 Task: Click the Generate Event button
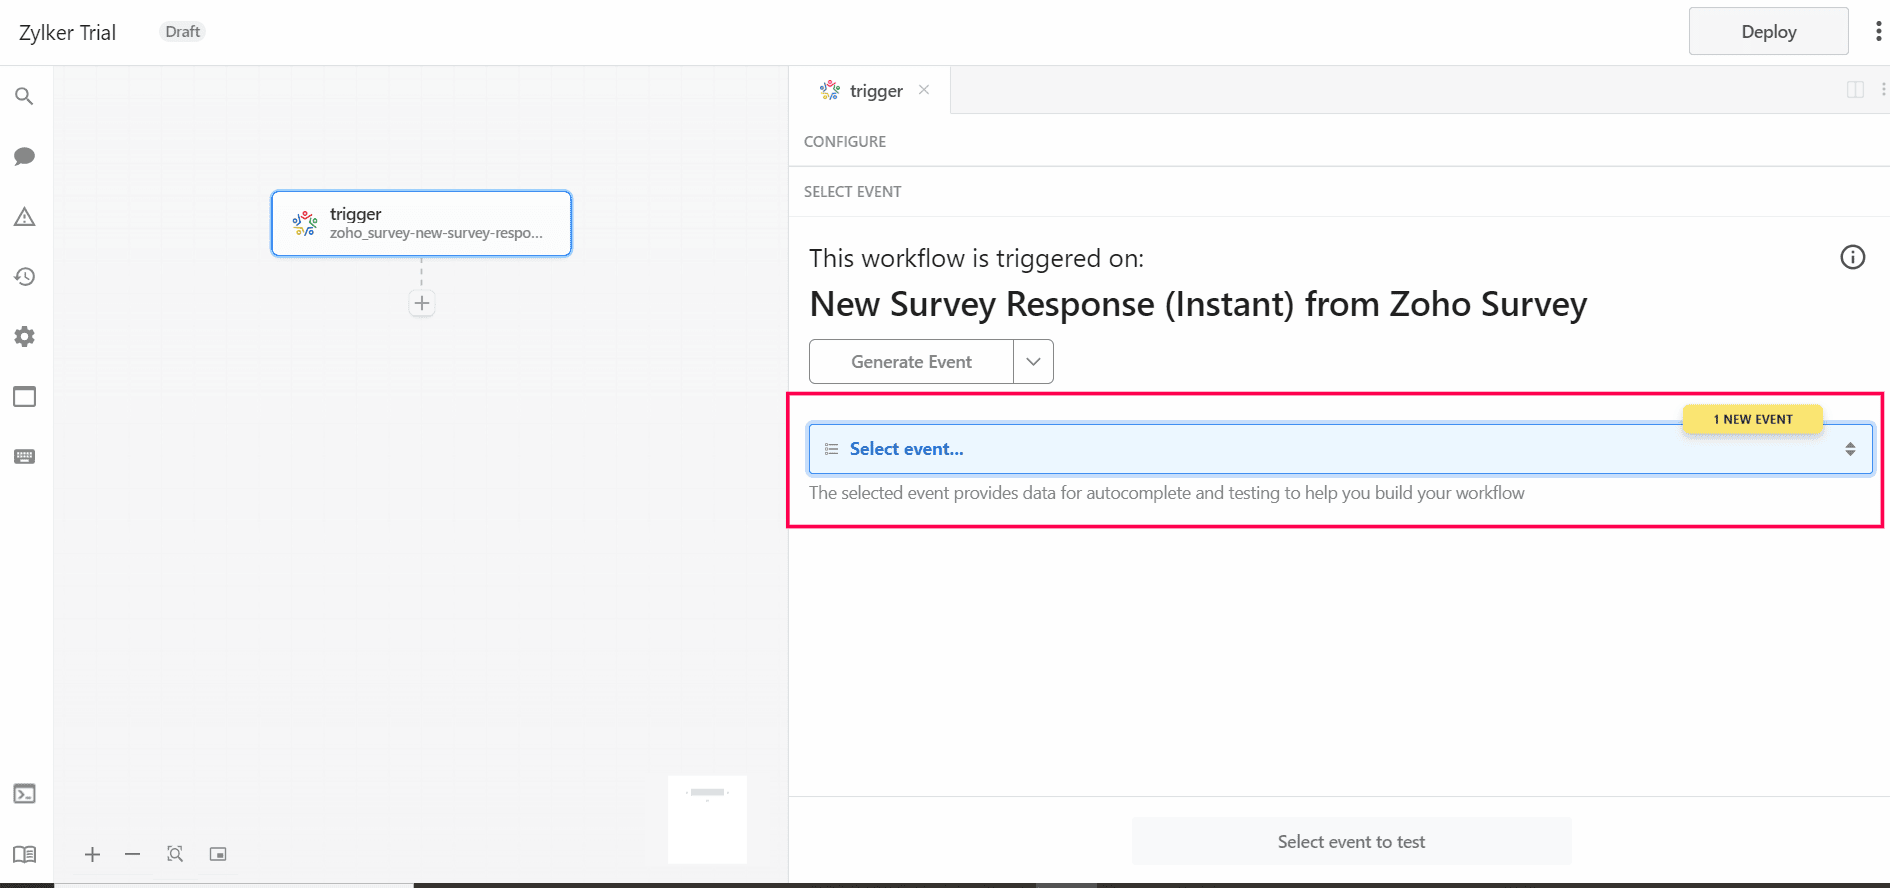[x=911, y=362]
